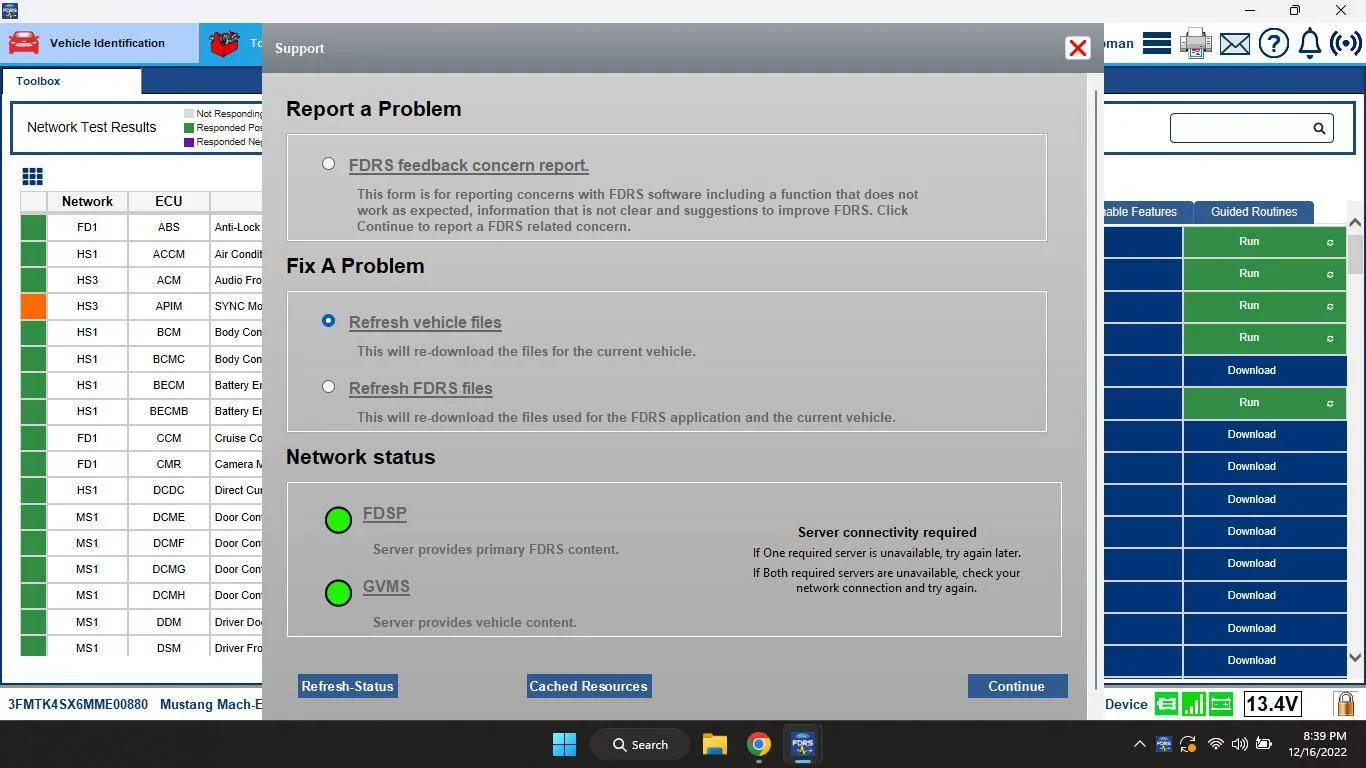Screen dimensions: 1366x768
Task: Open the notifications bell icon
Action: click(x=1310, y=43)
